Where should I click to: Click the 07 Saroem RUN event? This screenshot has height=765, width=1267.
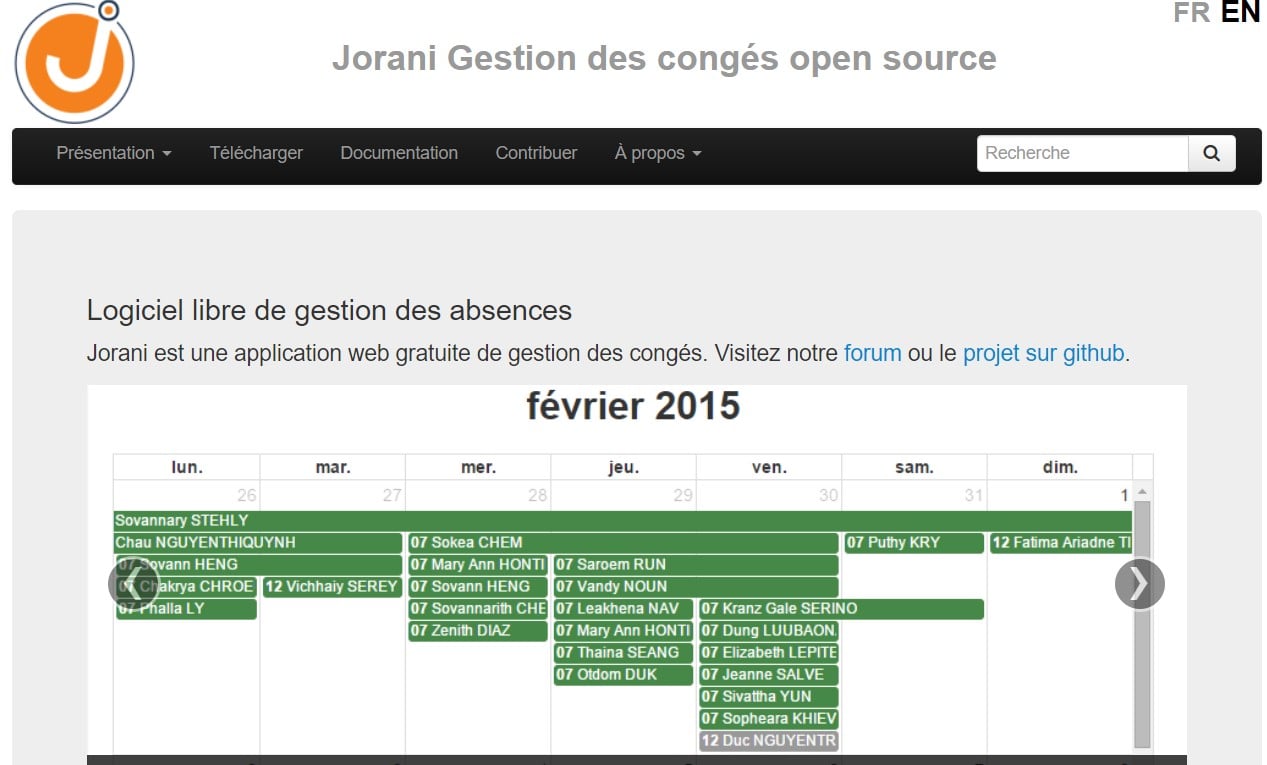point(696,565)
